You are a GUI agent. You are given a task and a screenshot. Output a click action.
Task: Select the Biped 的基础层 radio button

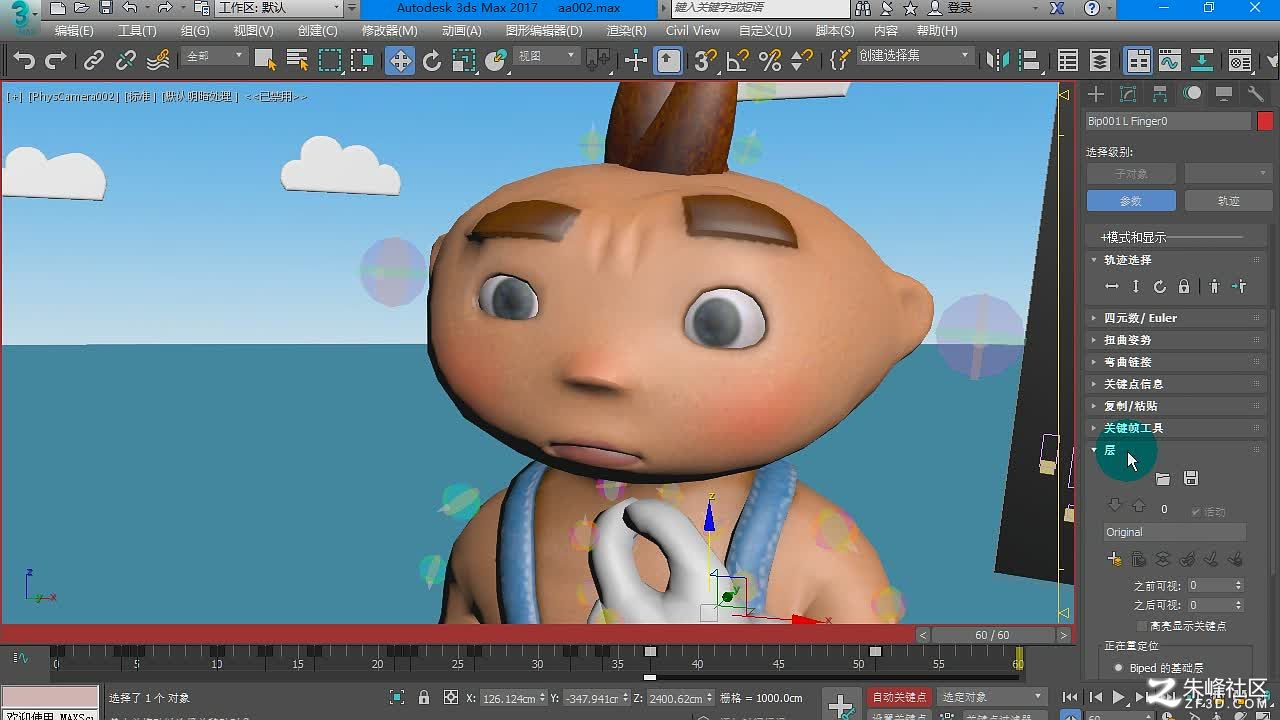click(x=1118, y=668)
